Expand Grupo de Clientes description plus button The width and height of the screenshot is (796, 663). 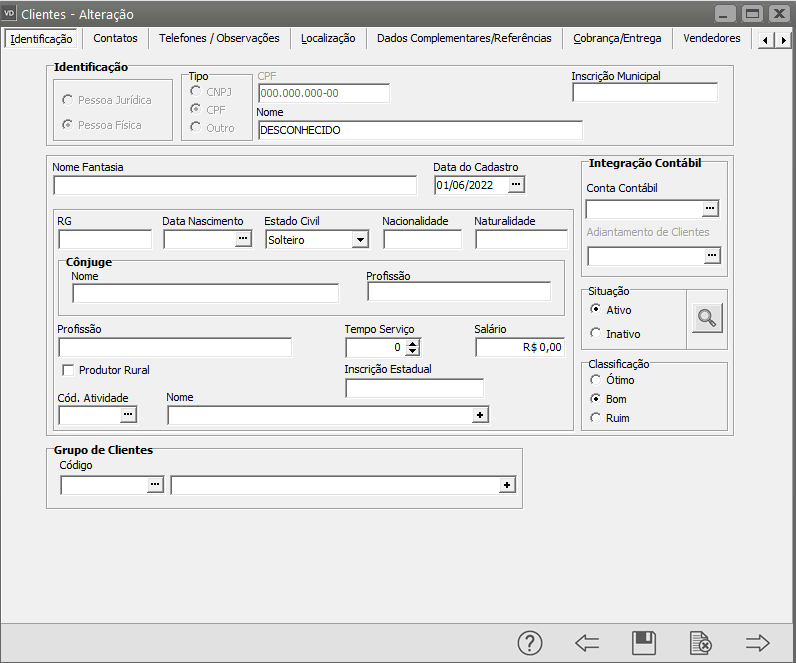507,485
